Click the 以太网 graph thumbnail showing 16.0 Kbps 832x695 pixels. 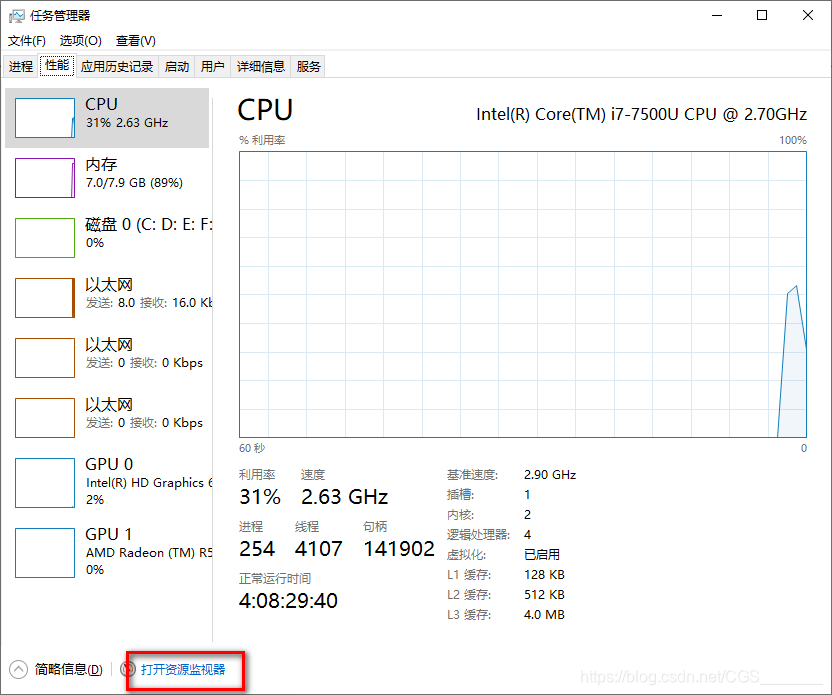click(x=45, y=298)
